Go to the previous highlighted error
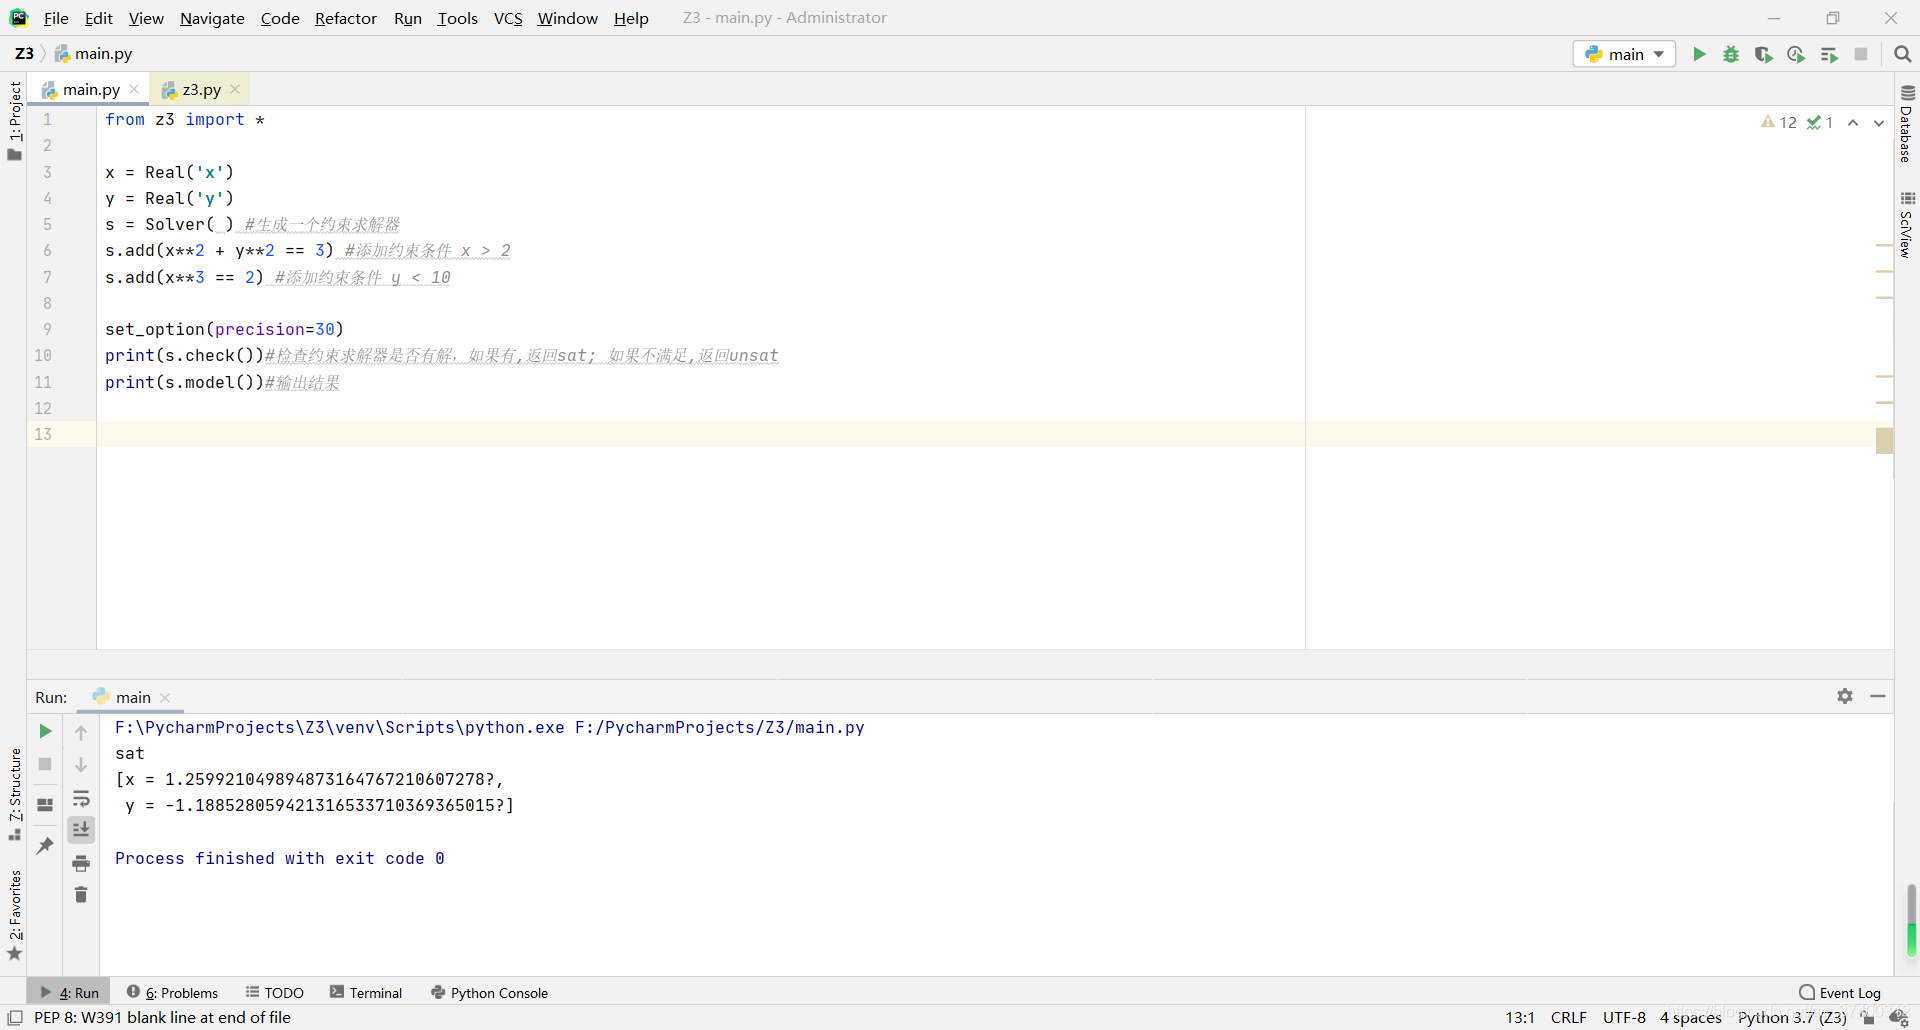The width and height of the screenshot is (1920, 1030). pyautogui.click(x=1853, y=123)
